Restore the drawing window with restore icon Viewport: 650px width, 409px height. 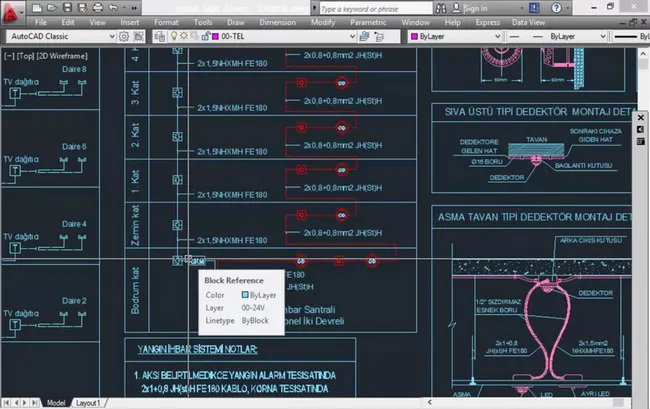tap(633, 22)
